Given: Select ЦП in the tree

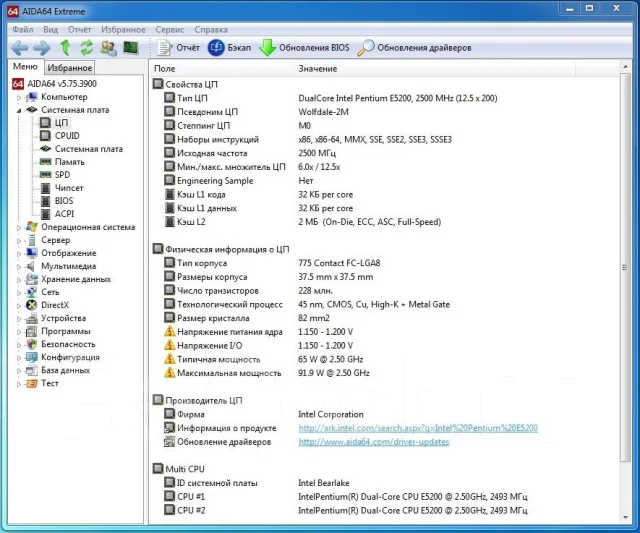Looking at the screenshot, I should (54, 122).
